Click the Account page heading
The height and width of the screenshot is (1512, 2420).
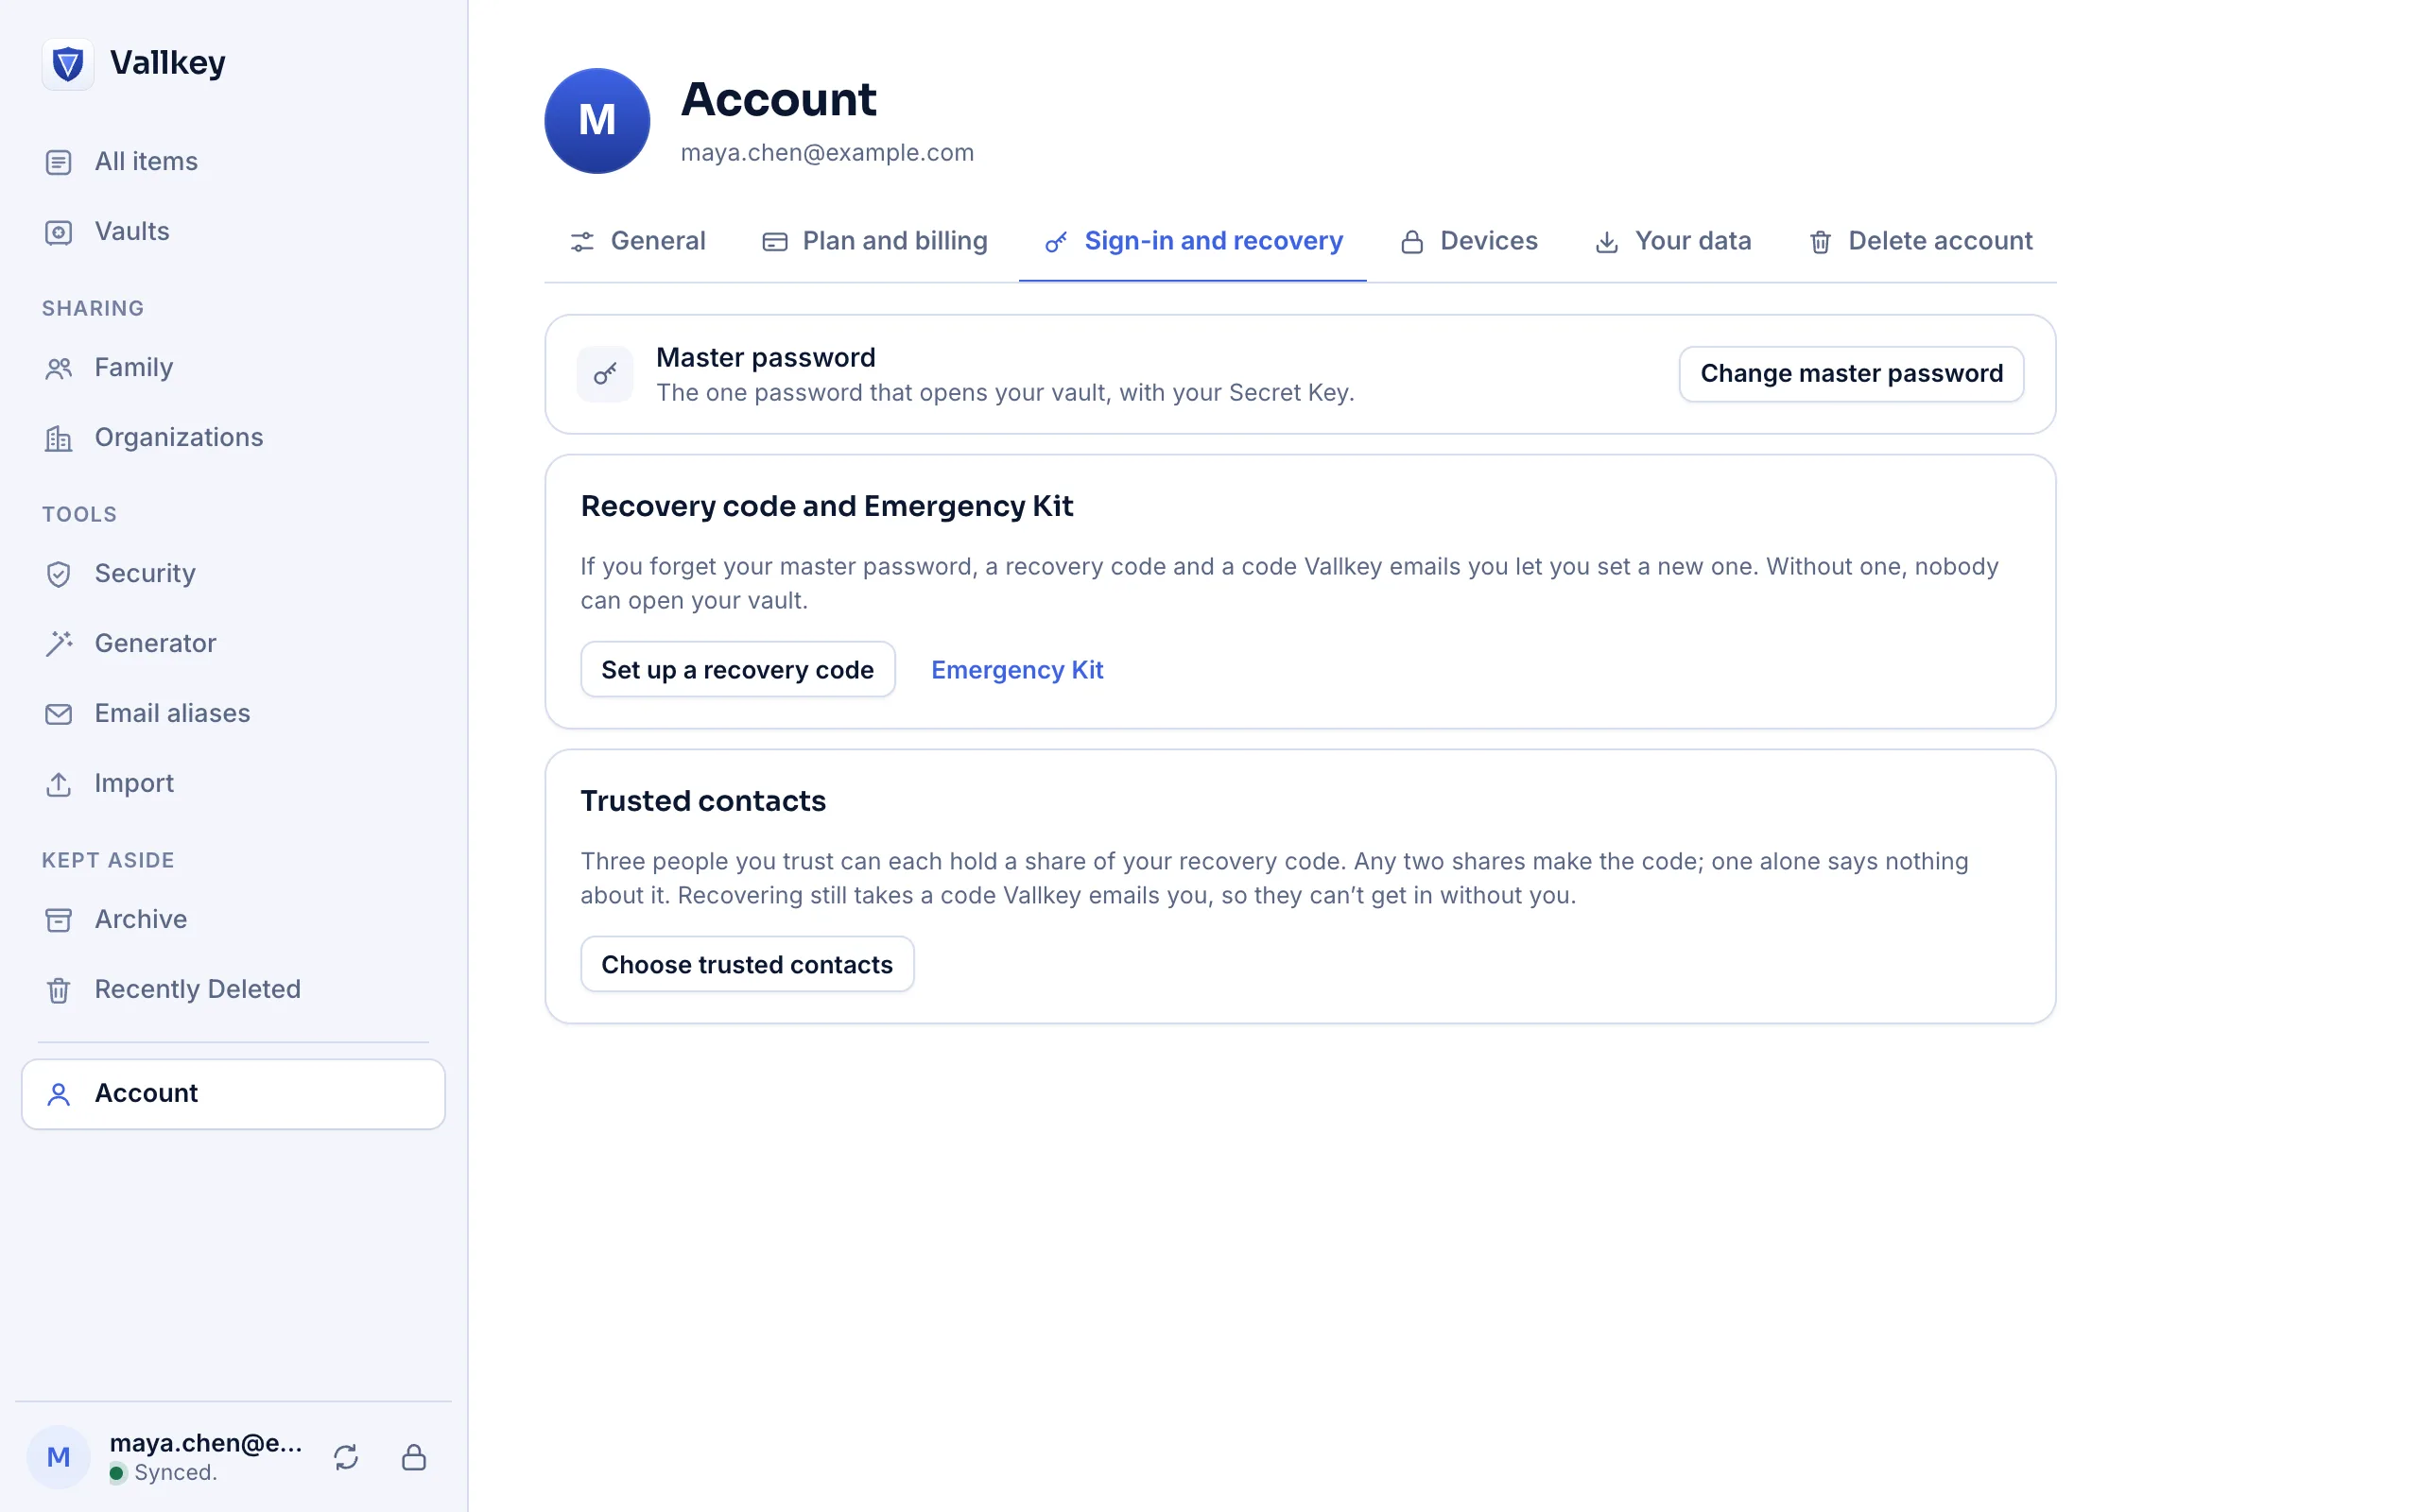(778, 99)
